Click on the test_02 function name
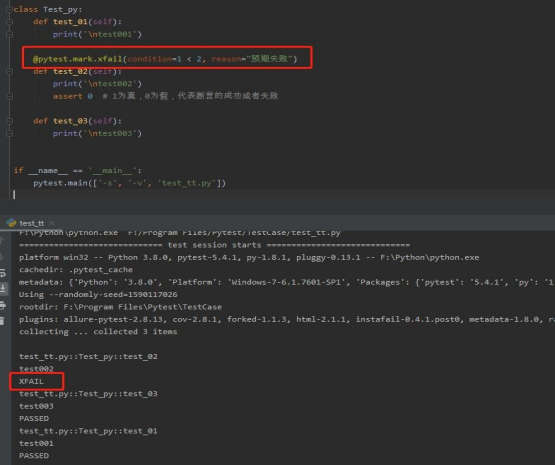This screenshot has width=555, height=465. click(x=70, y=71)
